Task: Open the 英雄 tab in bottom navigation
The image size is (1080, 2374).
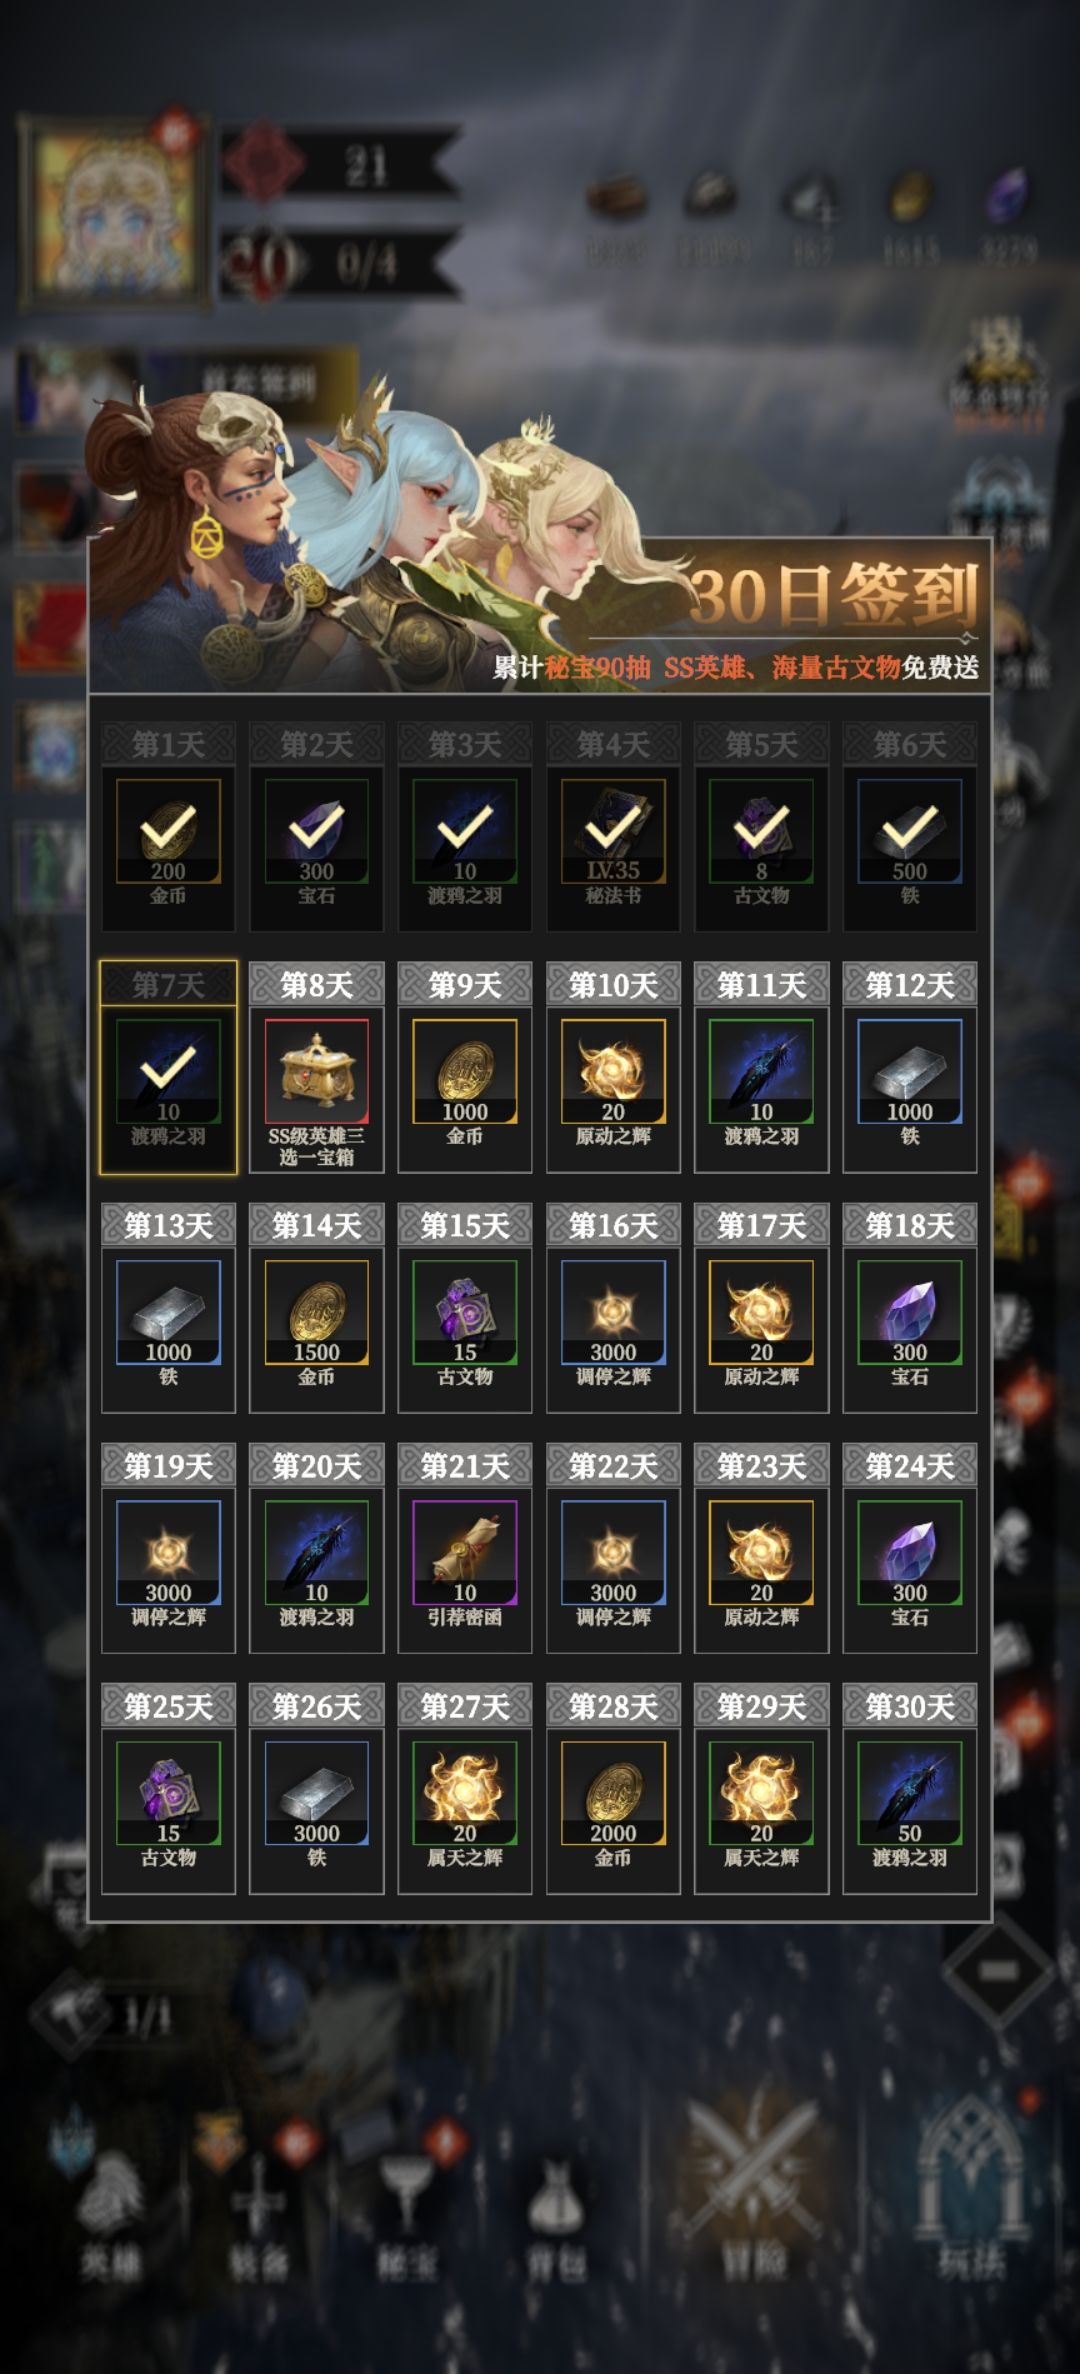Action: (110, 2215)
